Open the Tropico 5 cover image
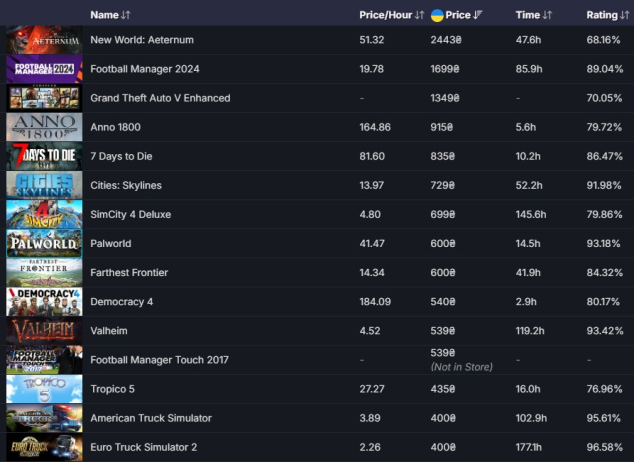The height and width of the screenshot is (462, 634). tap(44, 389)
